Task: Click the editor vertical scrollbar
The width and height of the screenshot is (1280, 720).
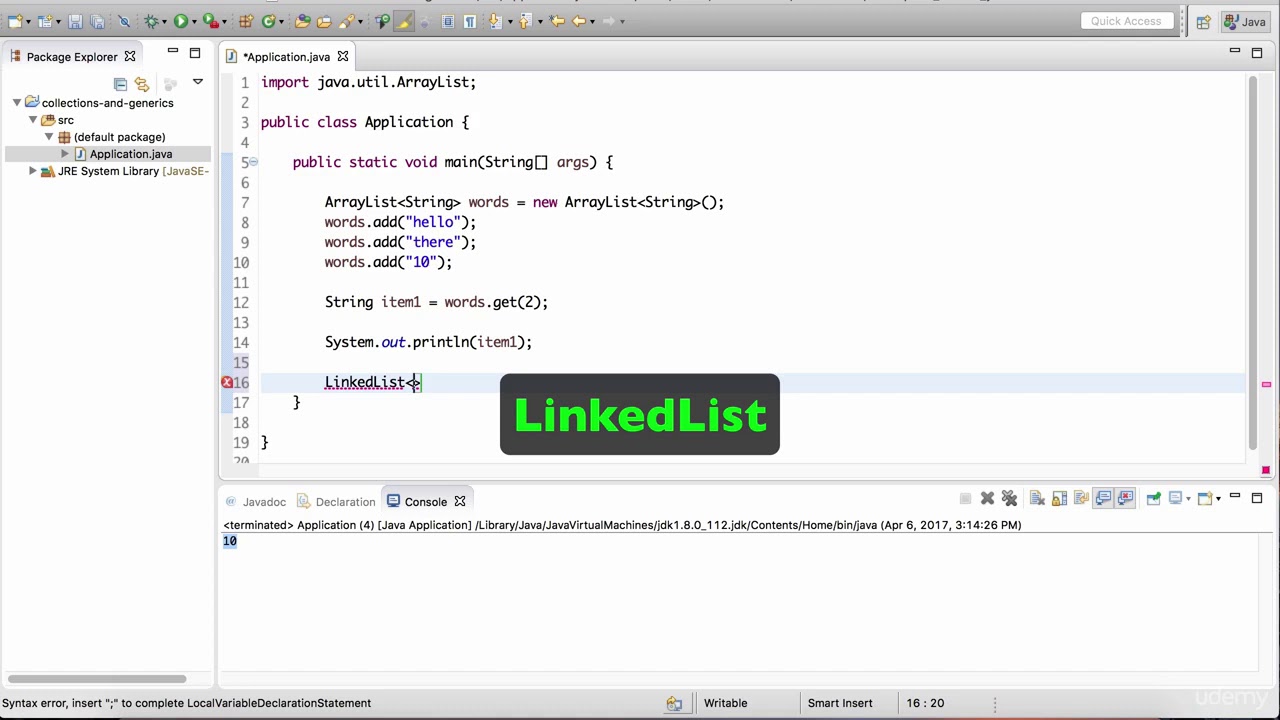Action: point(1252,263)
